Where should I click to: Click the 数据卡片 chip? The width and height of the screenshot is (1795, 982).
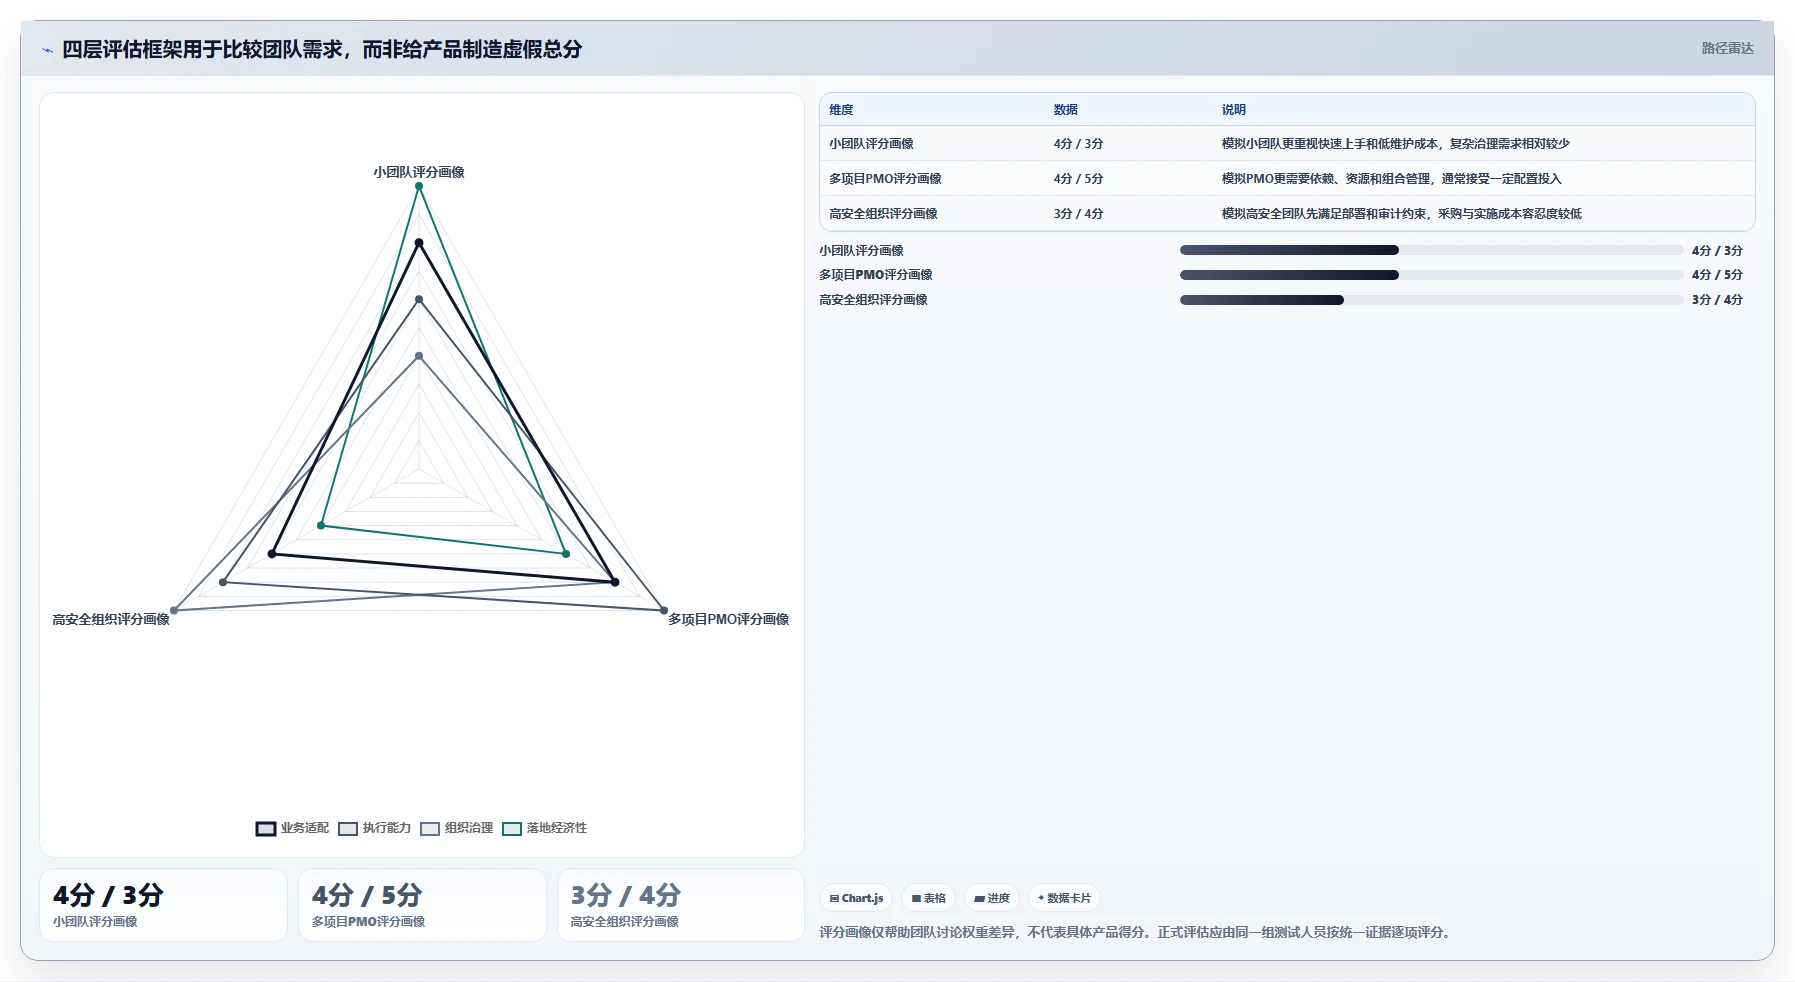pyautogui.click(x=1064, y=898)
